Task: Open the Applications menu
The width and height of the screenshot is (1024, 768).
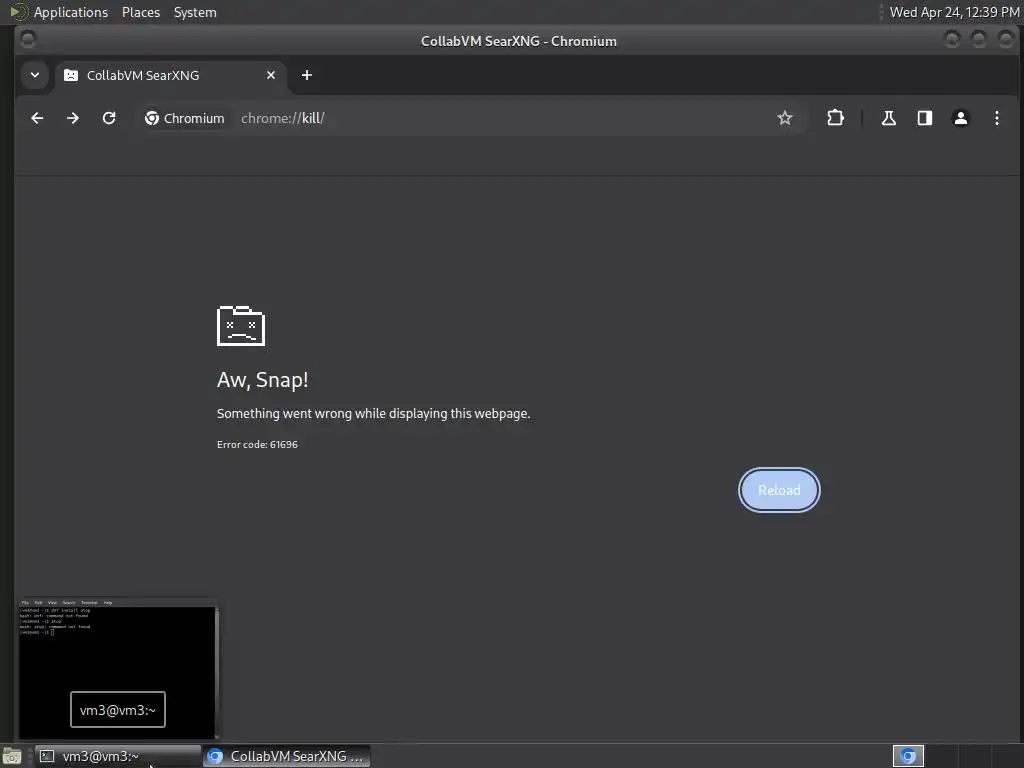Action: 71,12
